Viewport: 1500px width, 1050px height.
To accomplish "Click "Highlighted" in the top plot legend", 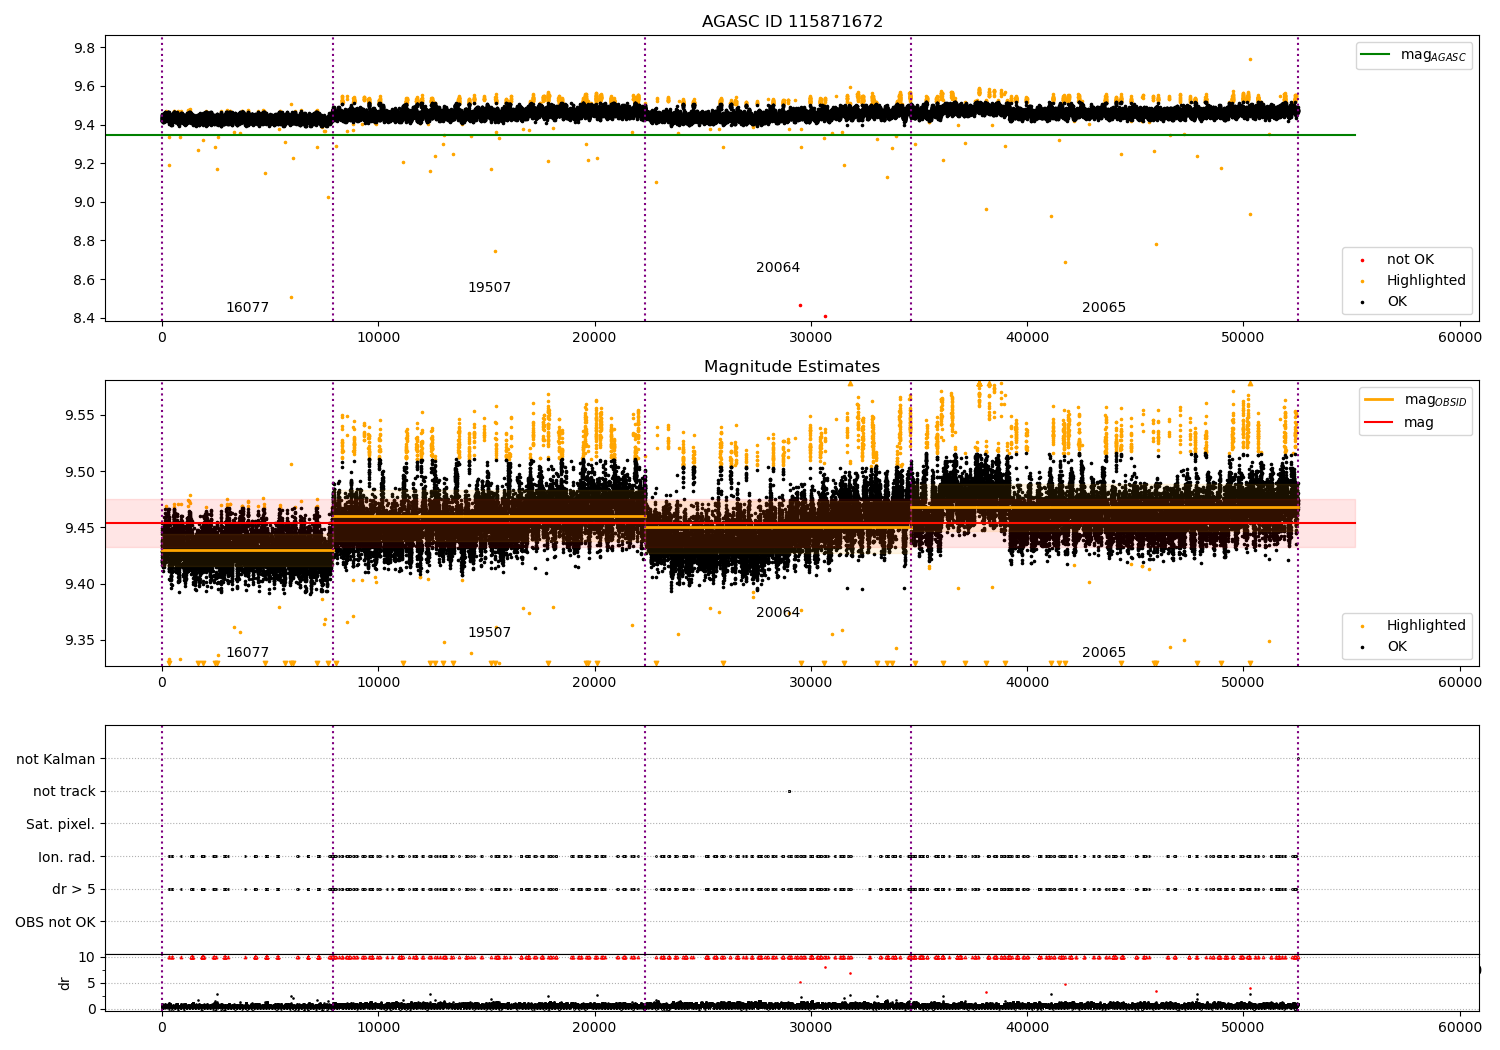I will pyautogui.click(x=1426, y=280).
